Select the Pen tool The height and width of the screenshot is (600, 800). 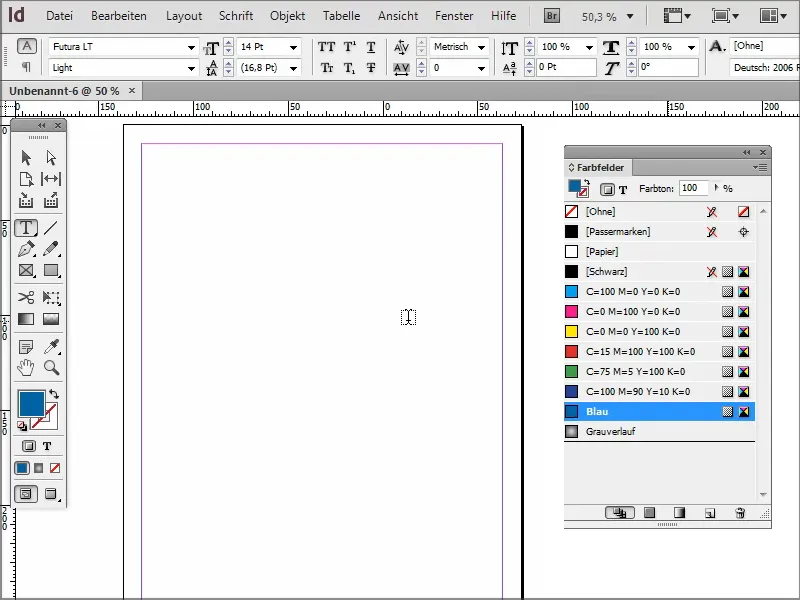(26, 249)
